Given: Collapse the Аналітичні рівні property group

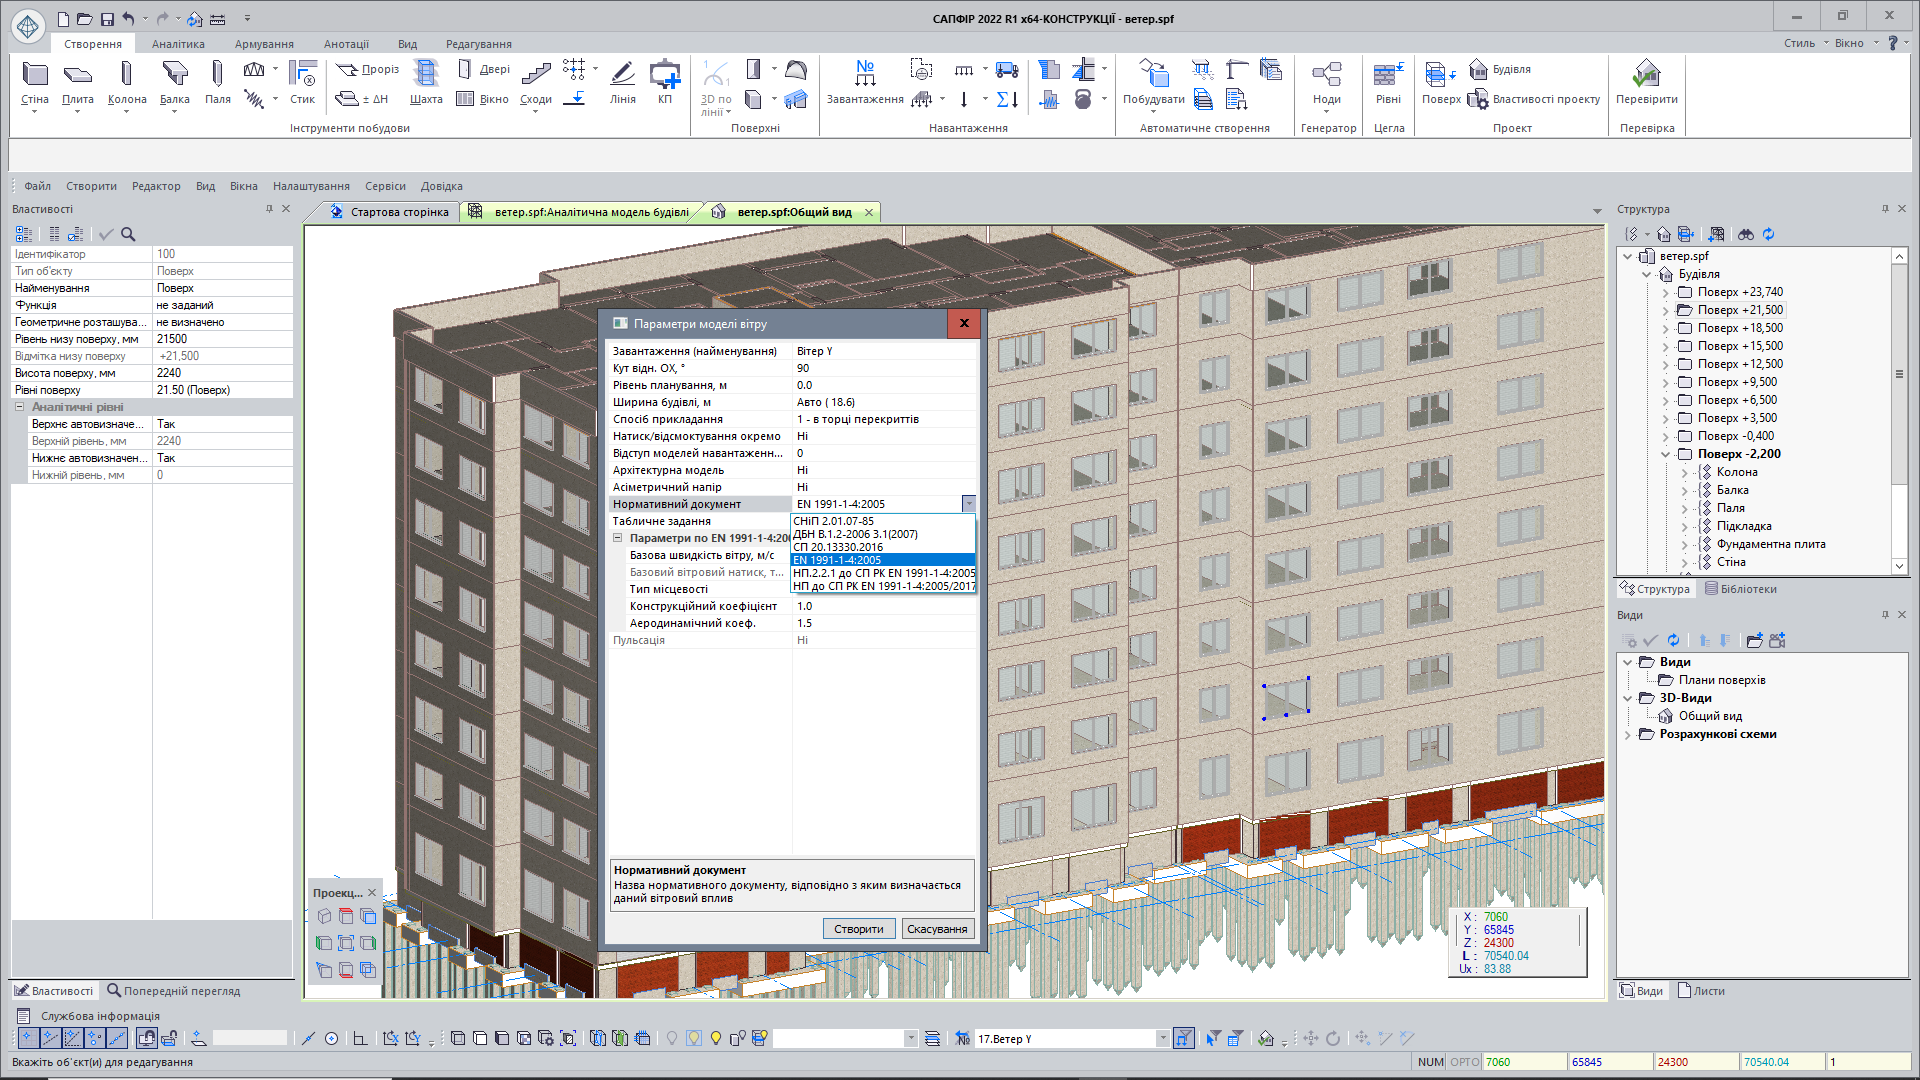Looking at the screenshot, I should click(x=19, y=407).
